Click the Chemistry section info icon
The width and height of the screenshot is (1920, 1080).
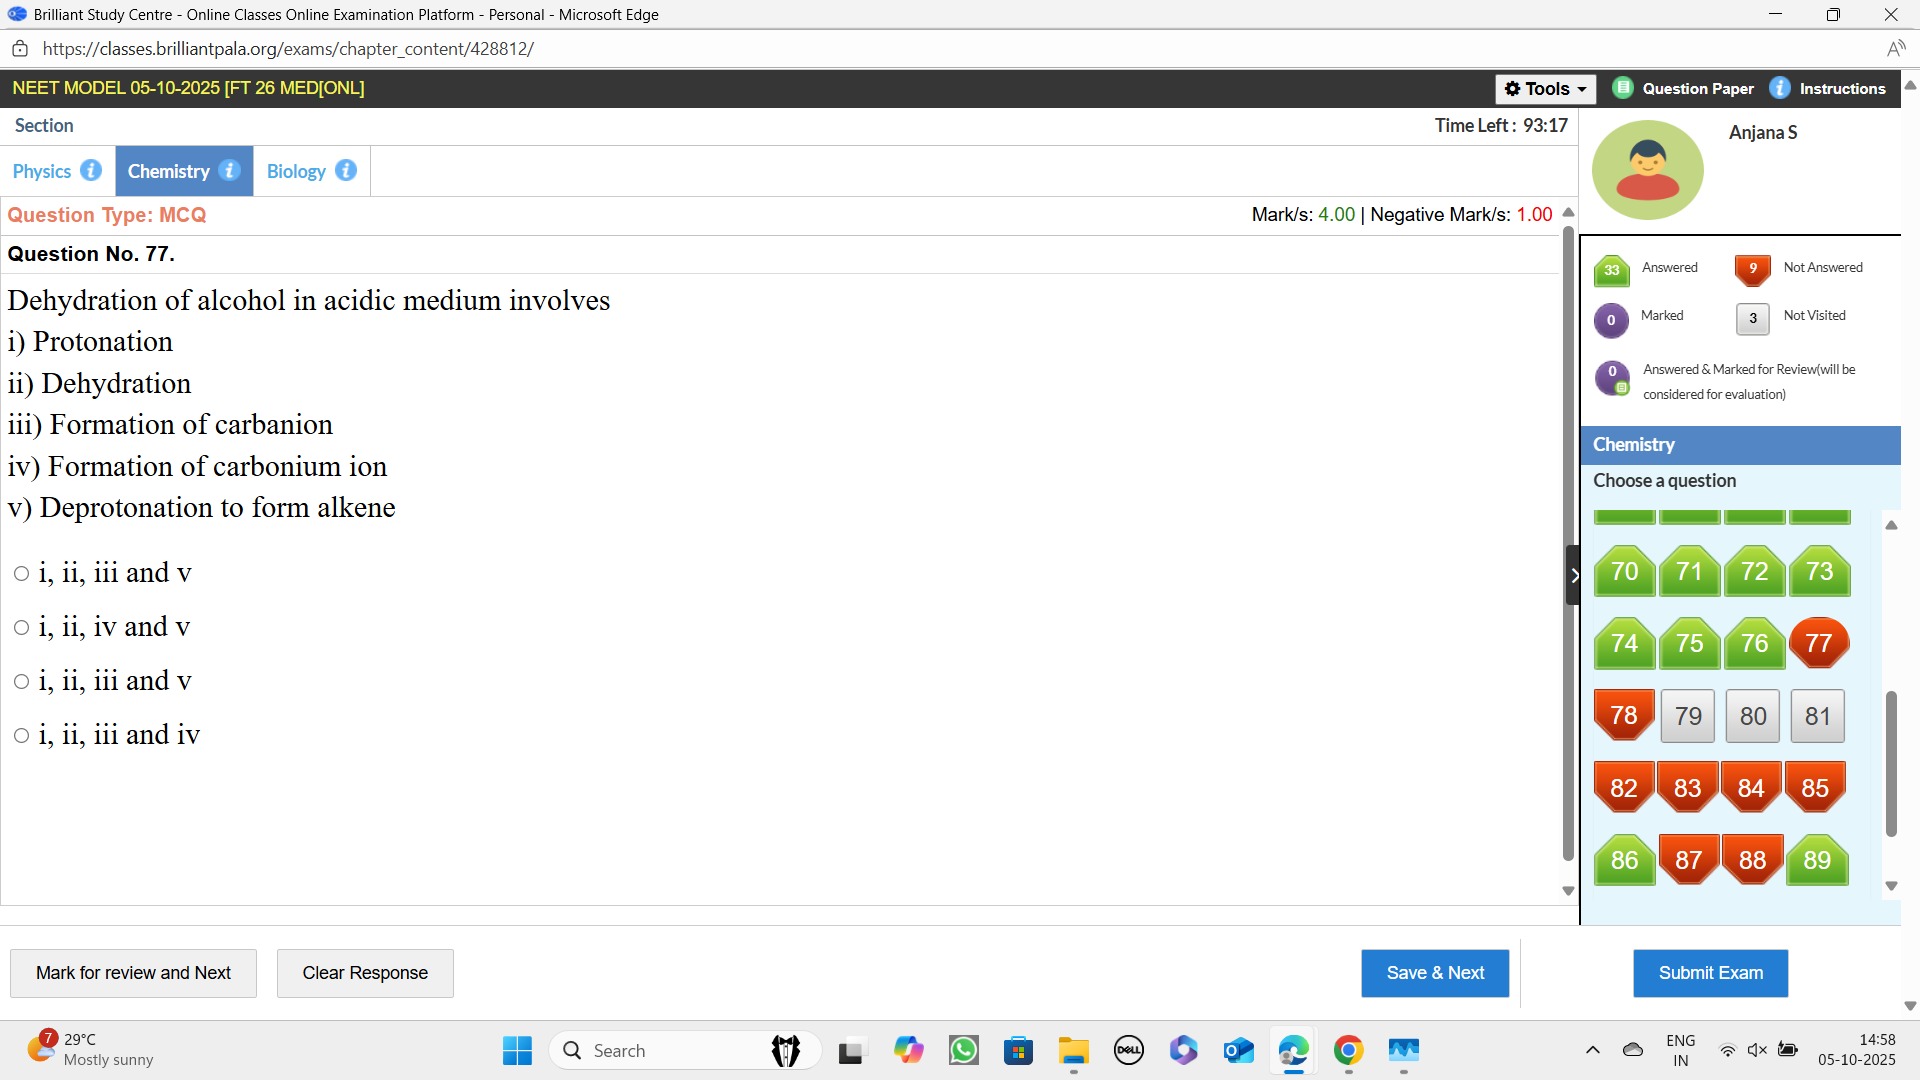point(229,170)
